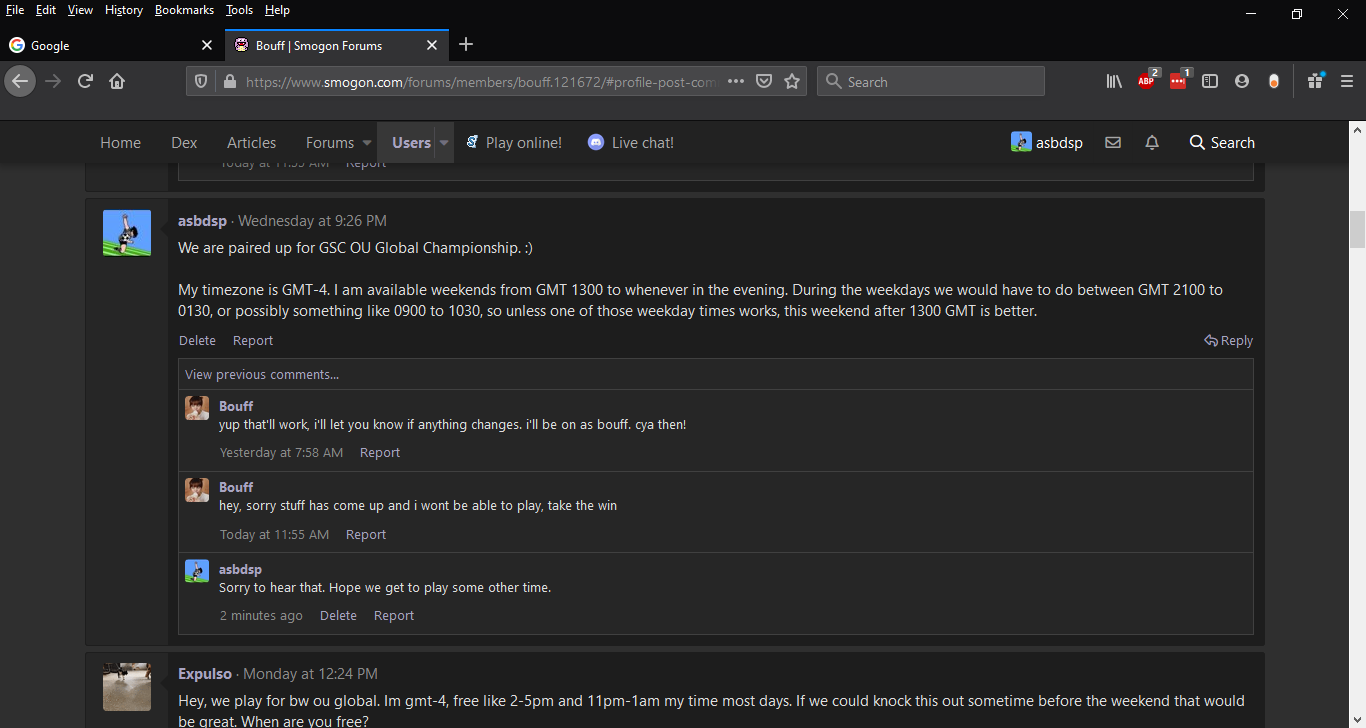Reload the current page

86,82
